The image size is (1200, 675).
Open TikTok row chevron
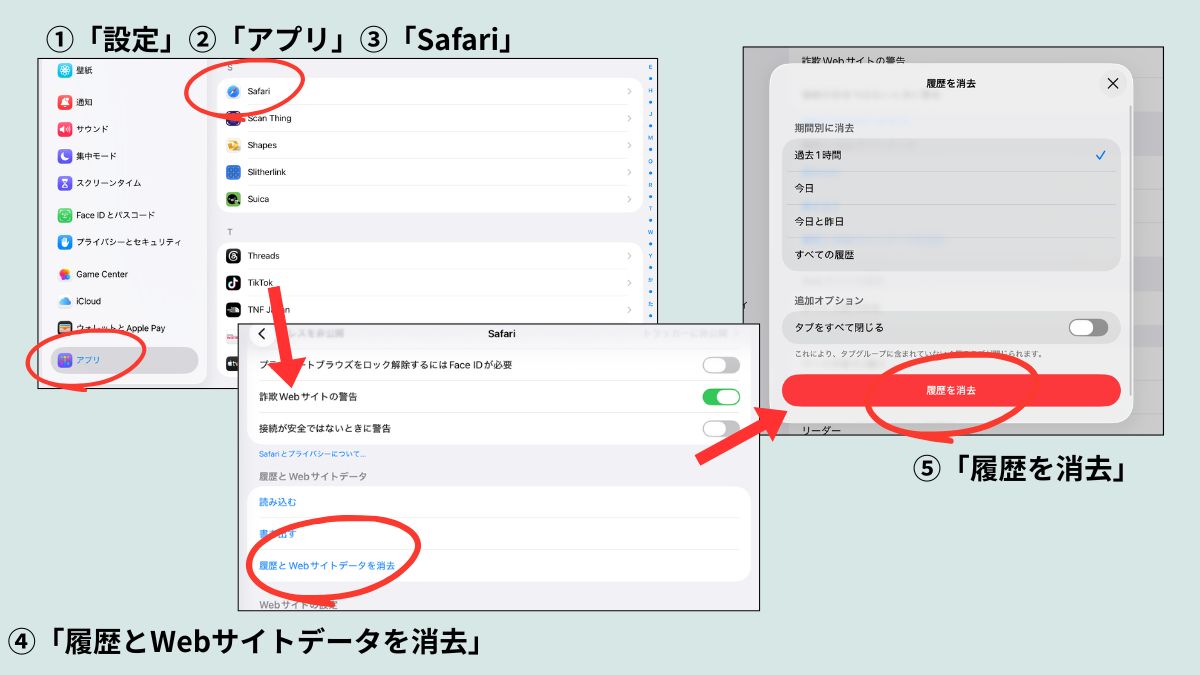click(x=629, y=283)
